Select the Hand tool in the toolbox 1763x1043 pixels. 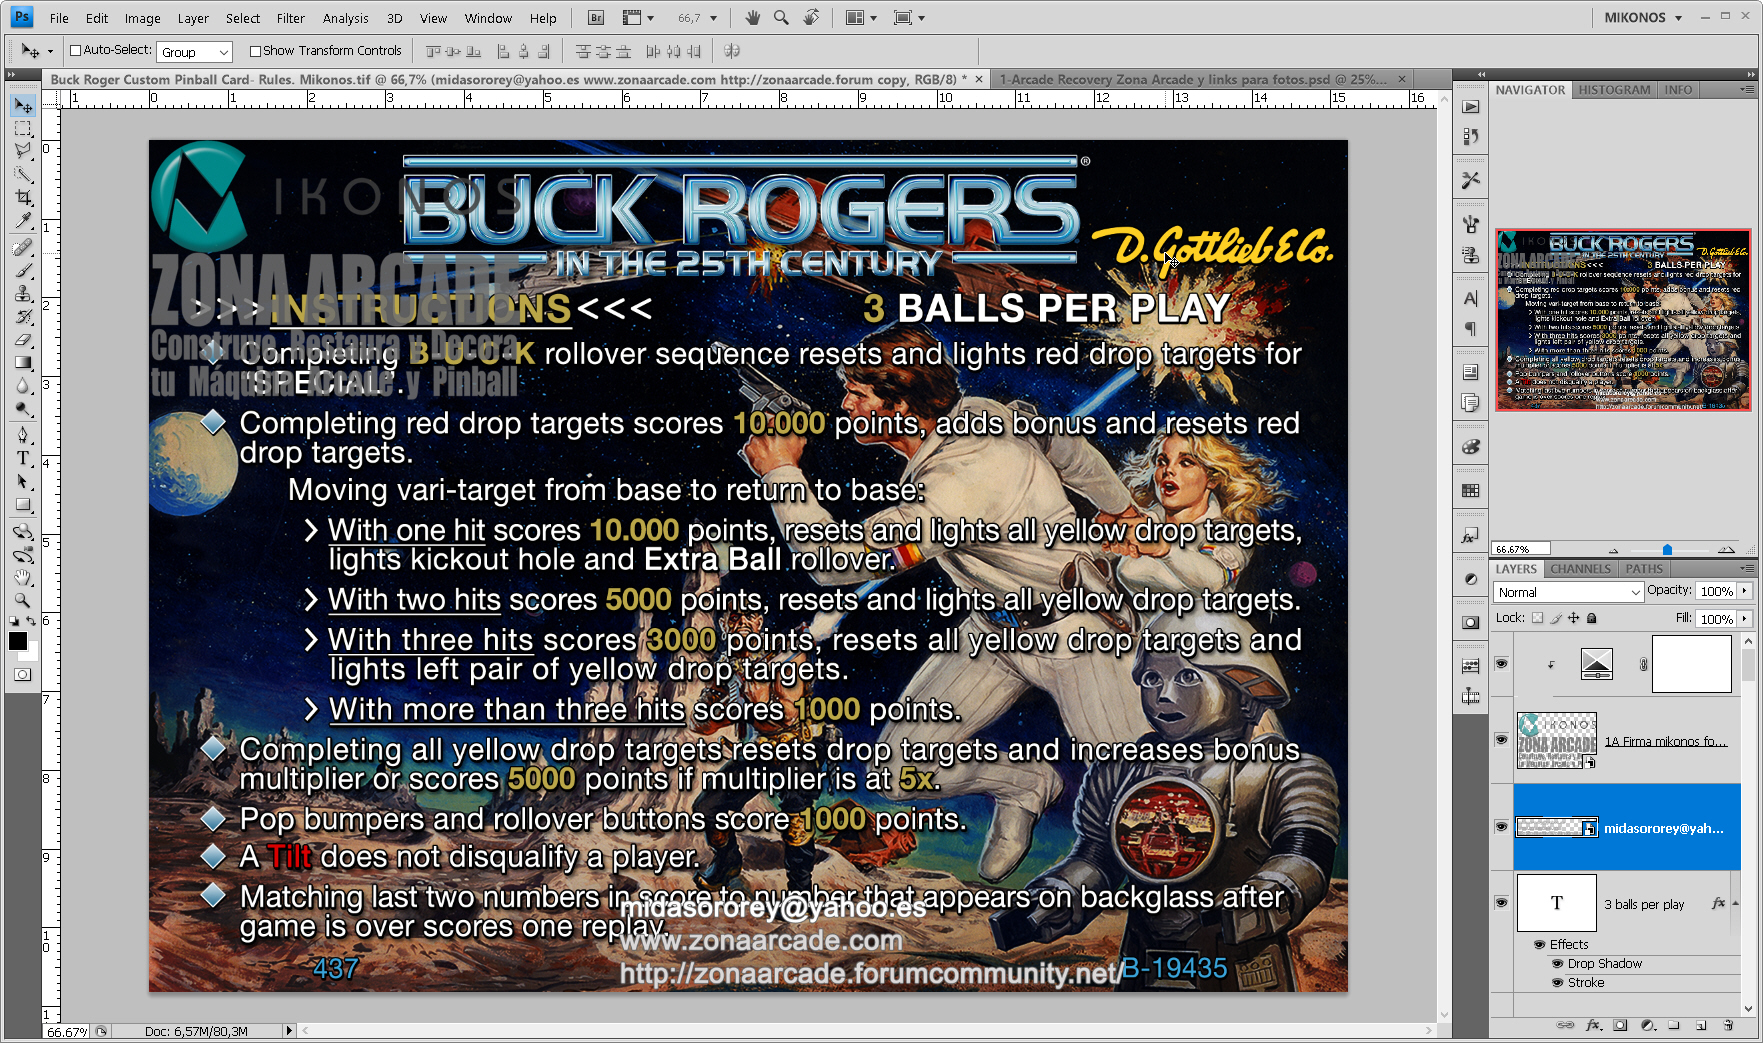[x=23, y=577]
